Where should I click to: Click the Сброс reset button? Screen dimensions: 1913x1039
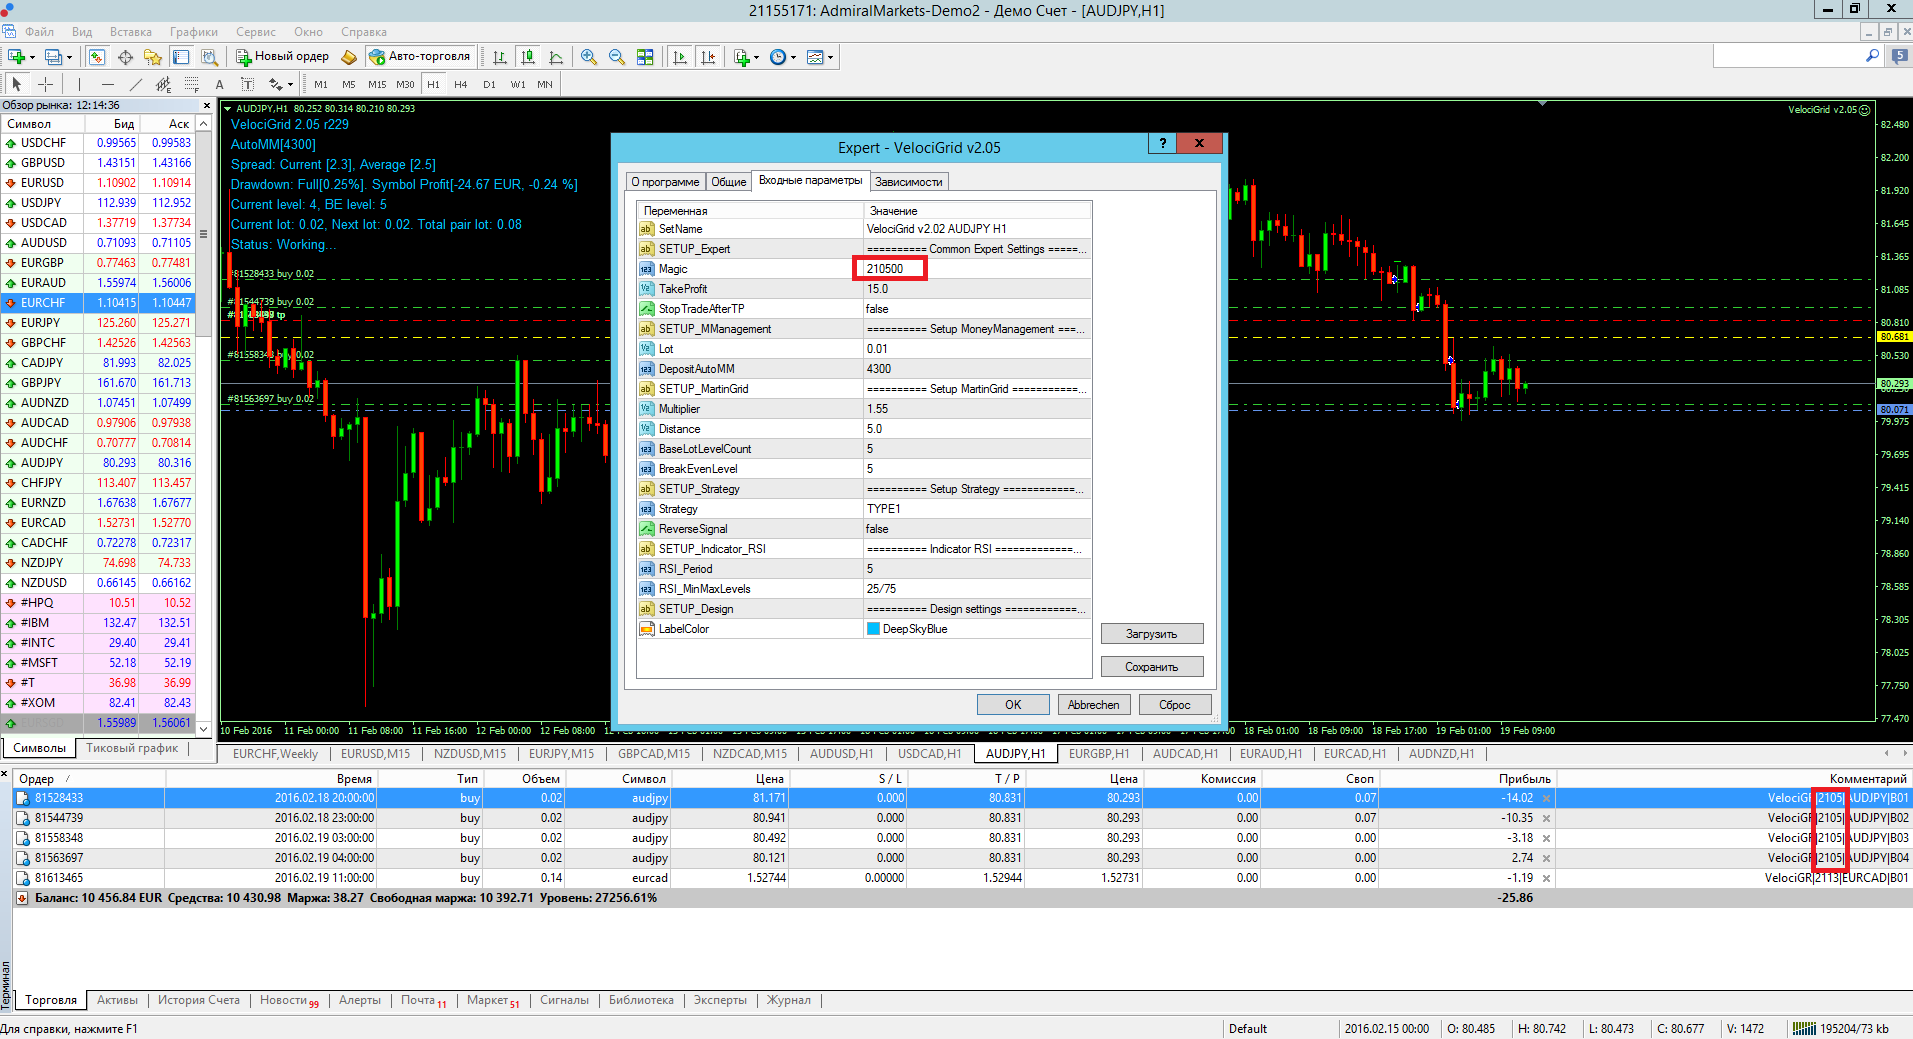[1175, 705]
